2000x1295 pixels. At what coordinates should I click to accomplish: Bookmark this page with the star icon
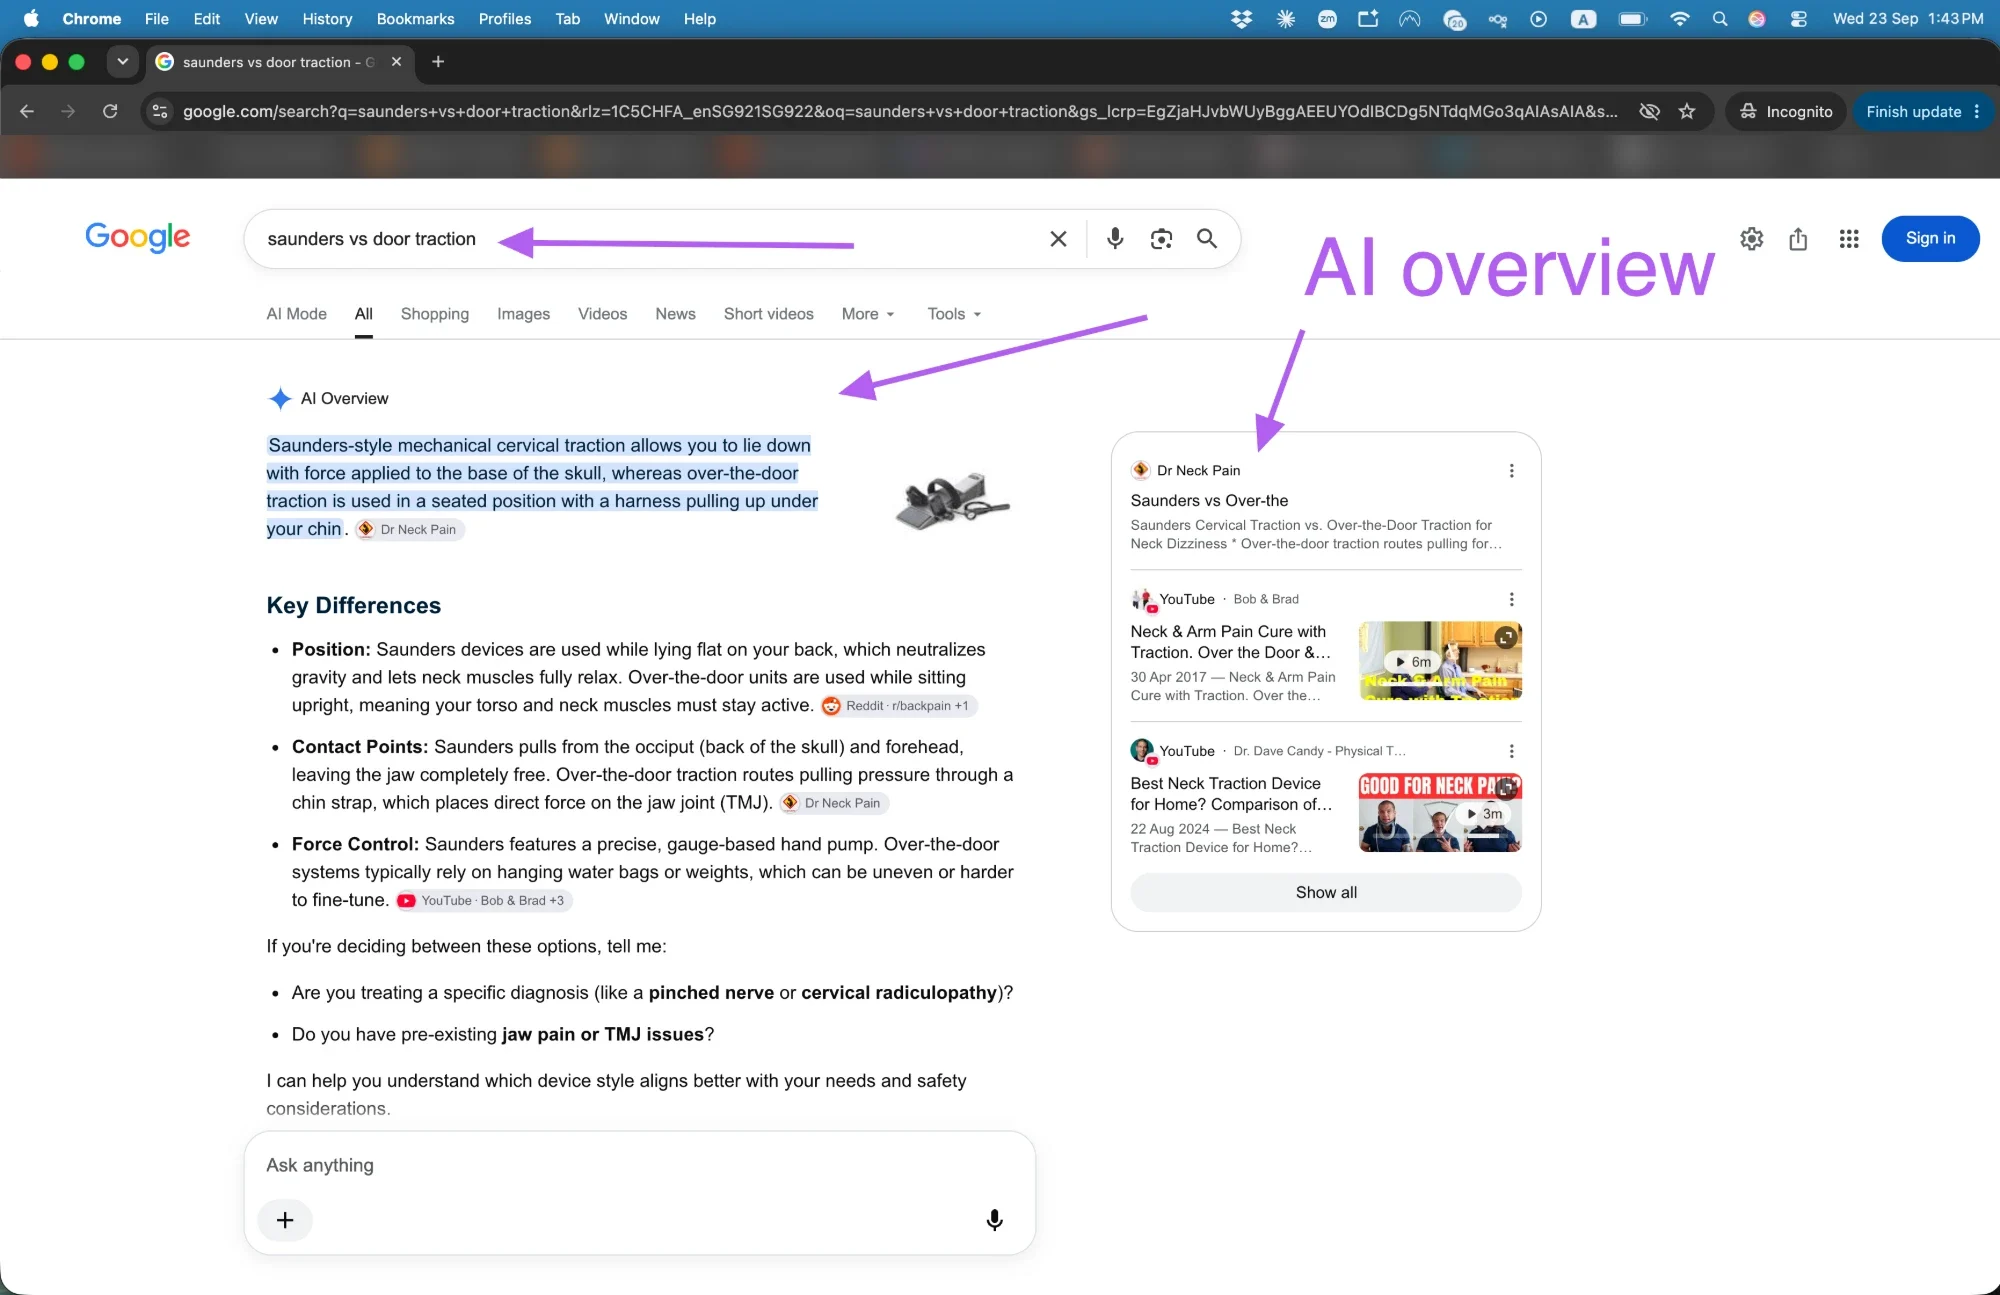(x=1687, y=111)
